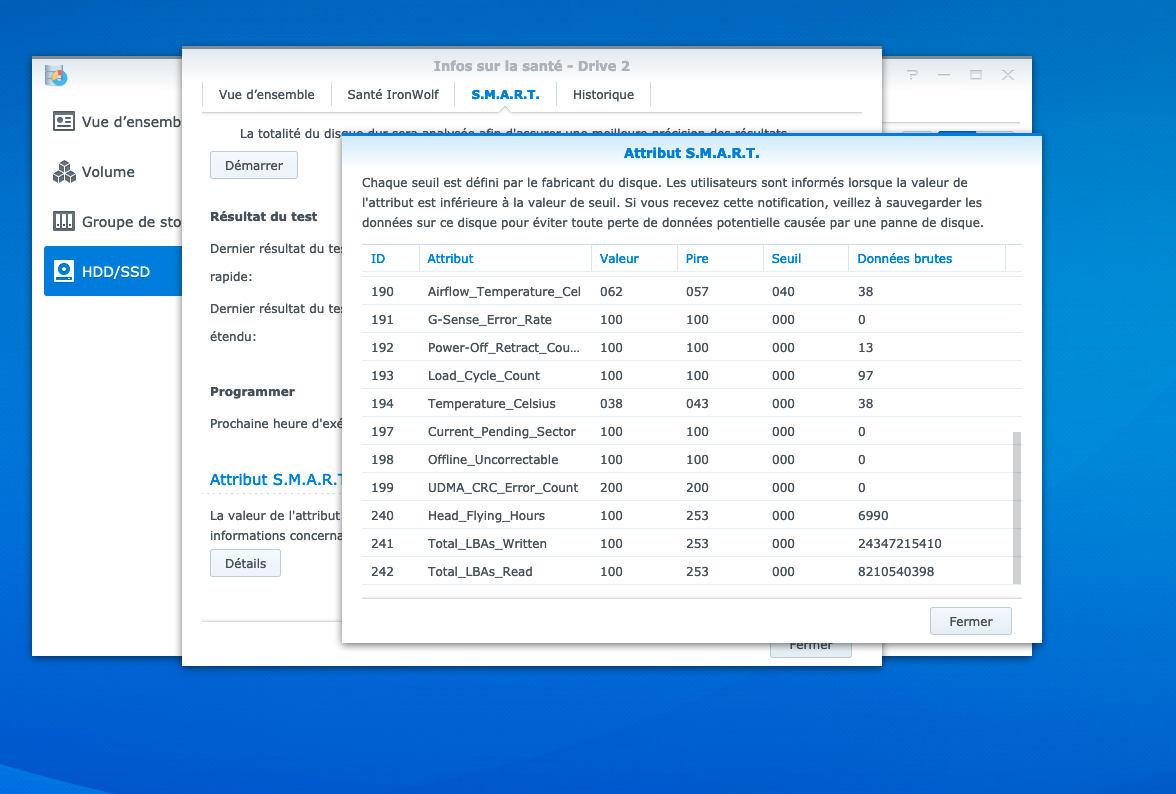Minimize the Storage Manager window
The width and height of the screenshot is (1176, 794).
tap(944, 74)
